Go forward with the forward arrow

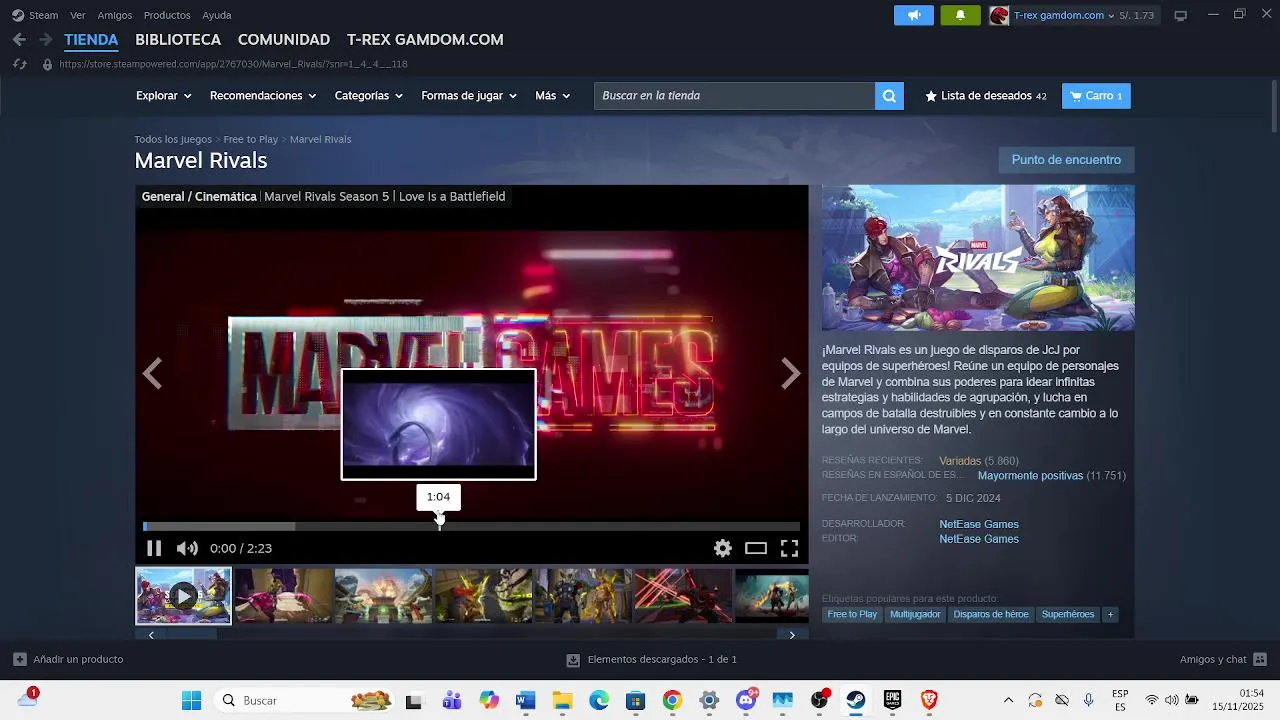(x=45, y=40)
